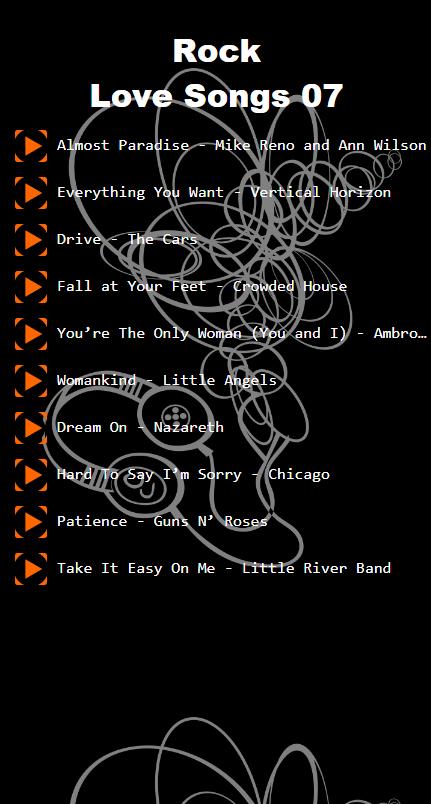The height and width of the screenshot is (804, 431).
Task: Select Fall at Your Feet - Crowded House
Action: tap(201, 286)
